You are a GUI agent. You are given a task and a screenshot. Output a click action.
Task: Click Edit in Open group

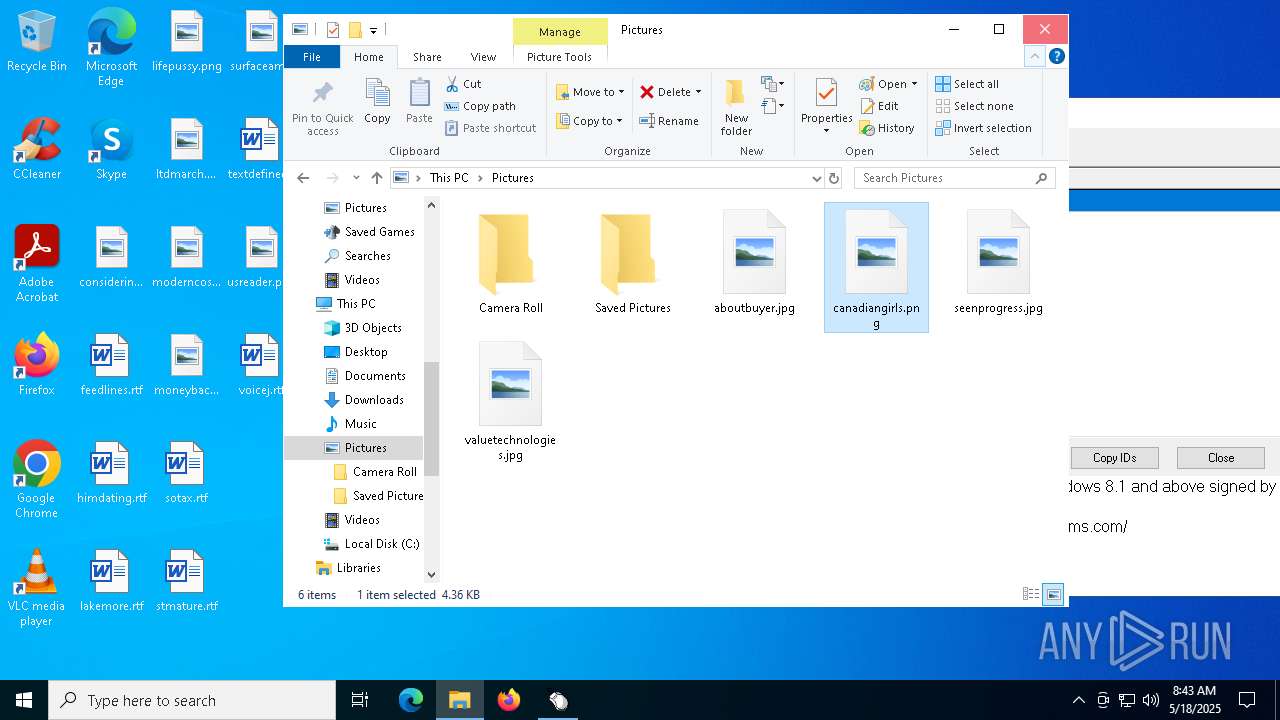[879, 106]
